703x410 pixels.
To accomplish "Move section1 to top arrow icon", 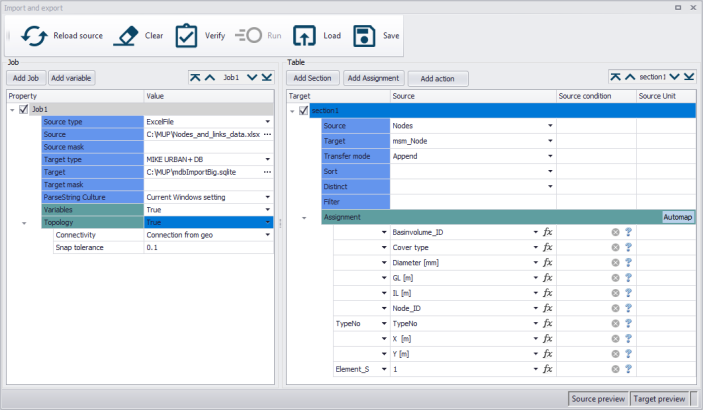I will [616, 77].
